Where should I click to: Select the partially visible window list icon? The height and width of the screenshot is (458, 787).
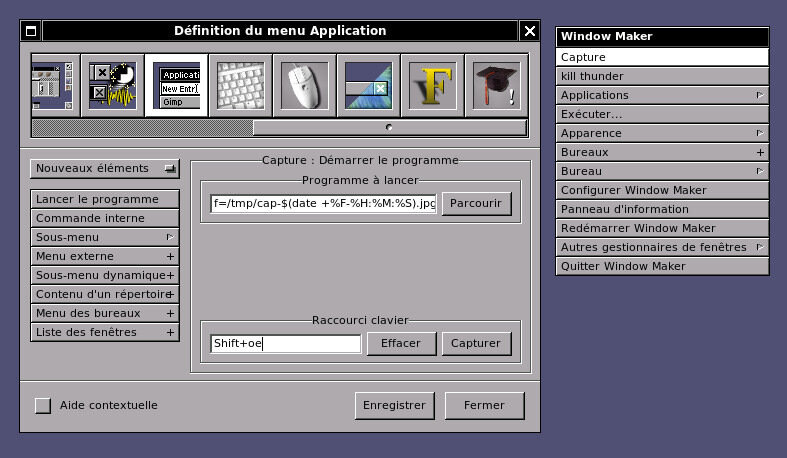54,85
